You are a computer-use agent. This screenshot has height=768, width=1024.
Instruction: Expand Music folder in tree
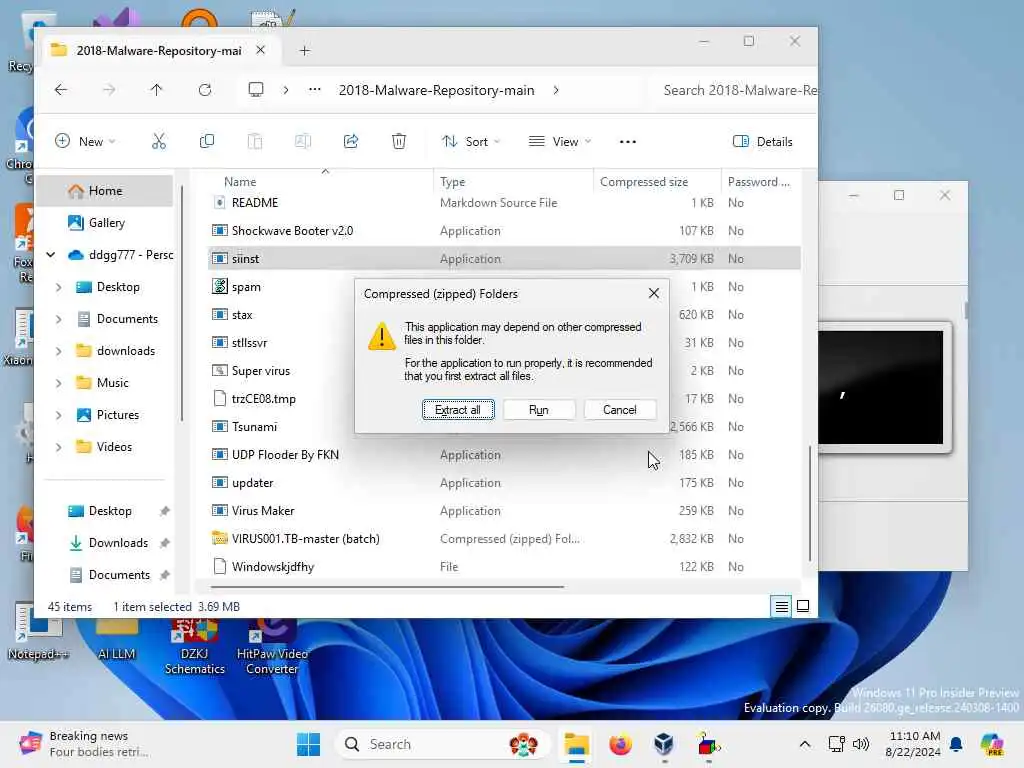tap(59, 383)
